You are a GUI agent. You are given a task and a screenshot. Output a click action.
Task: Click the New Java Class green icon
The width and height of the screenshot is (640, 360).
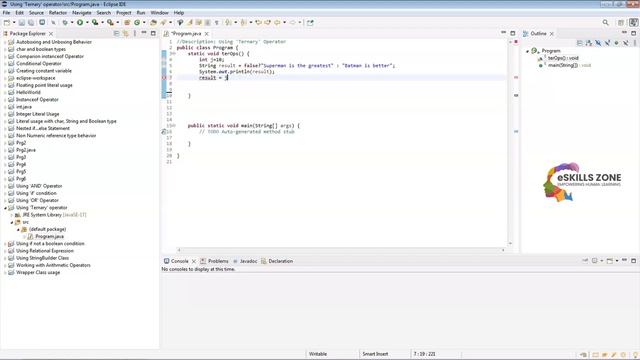click(x=137, y=23)
